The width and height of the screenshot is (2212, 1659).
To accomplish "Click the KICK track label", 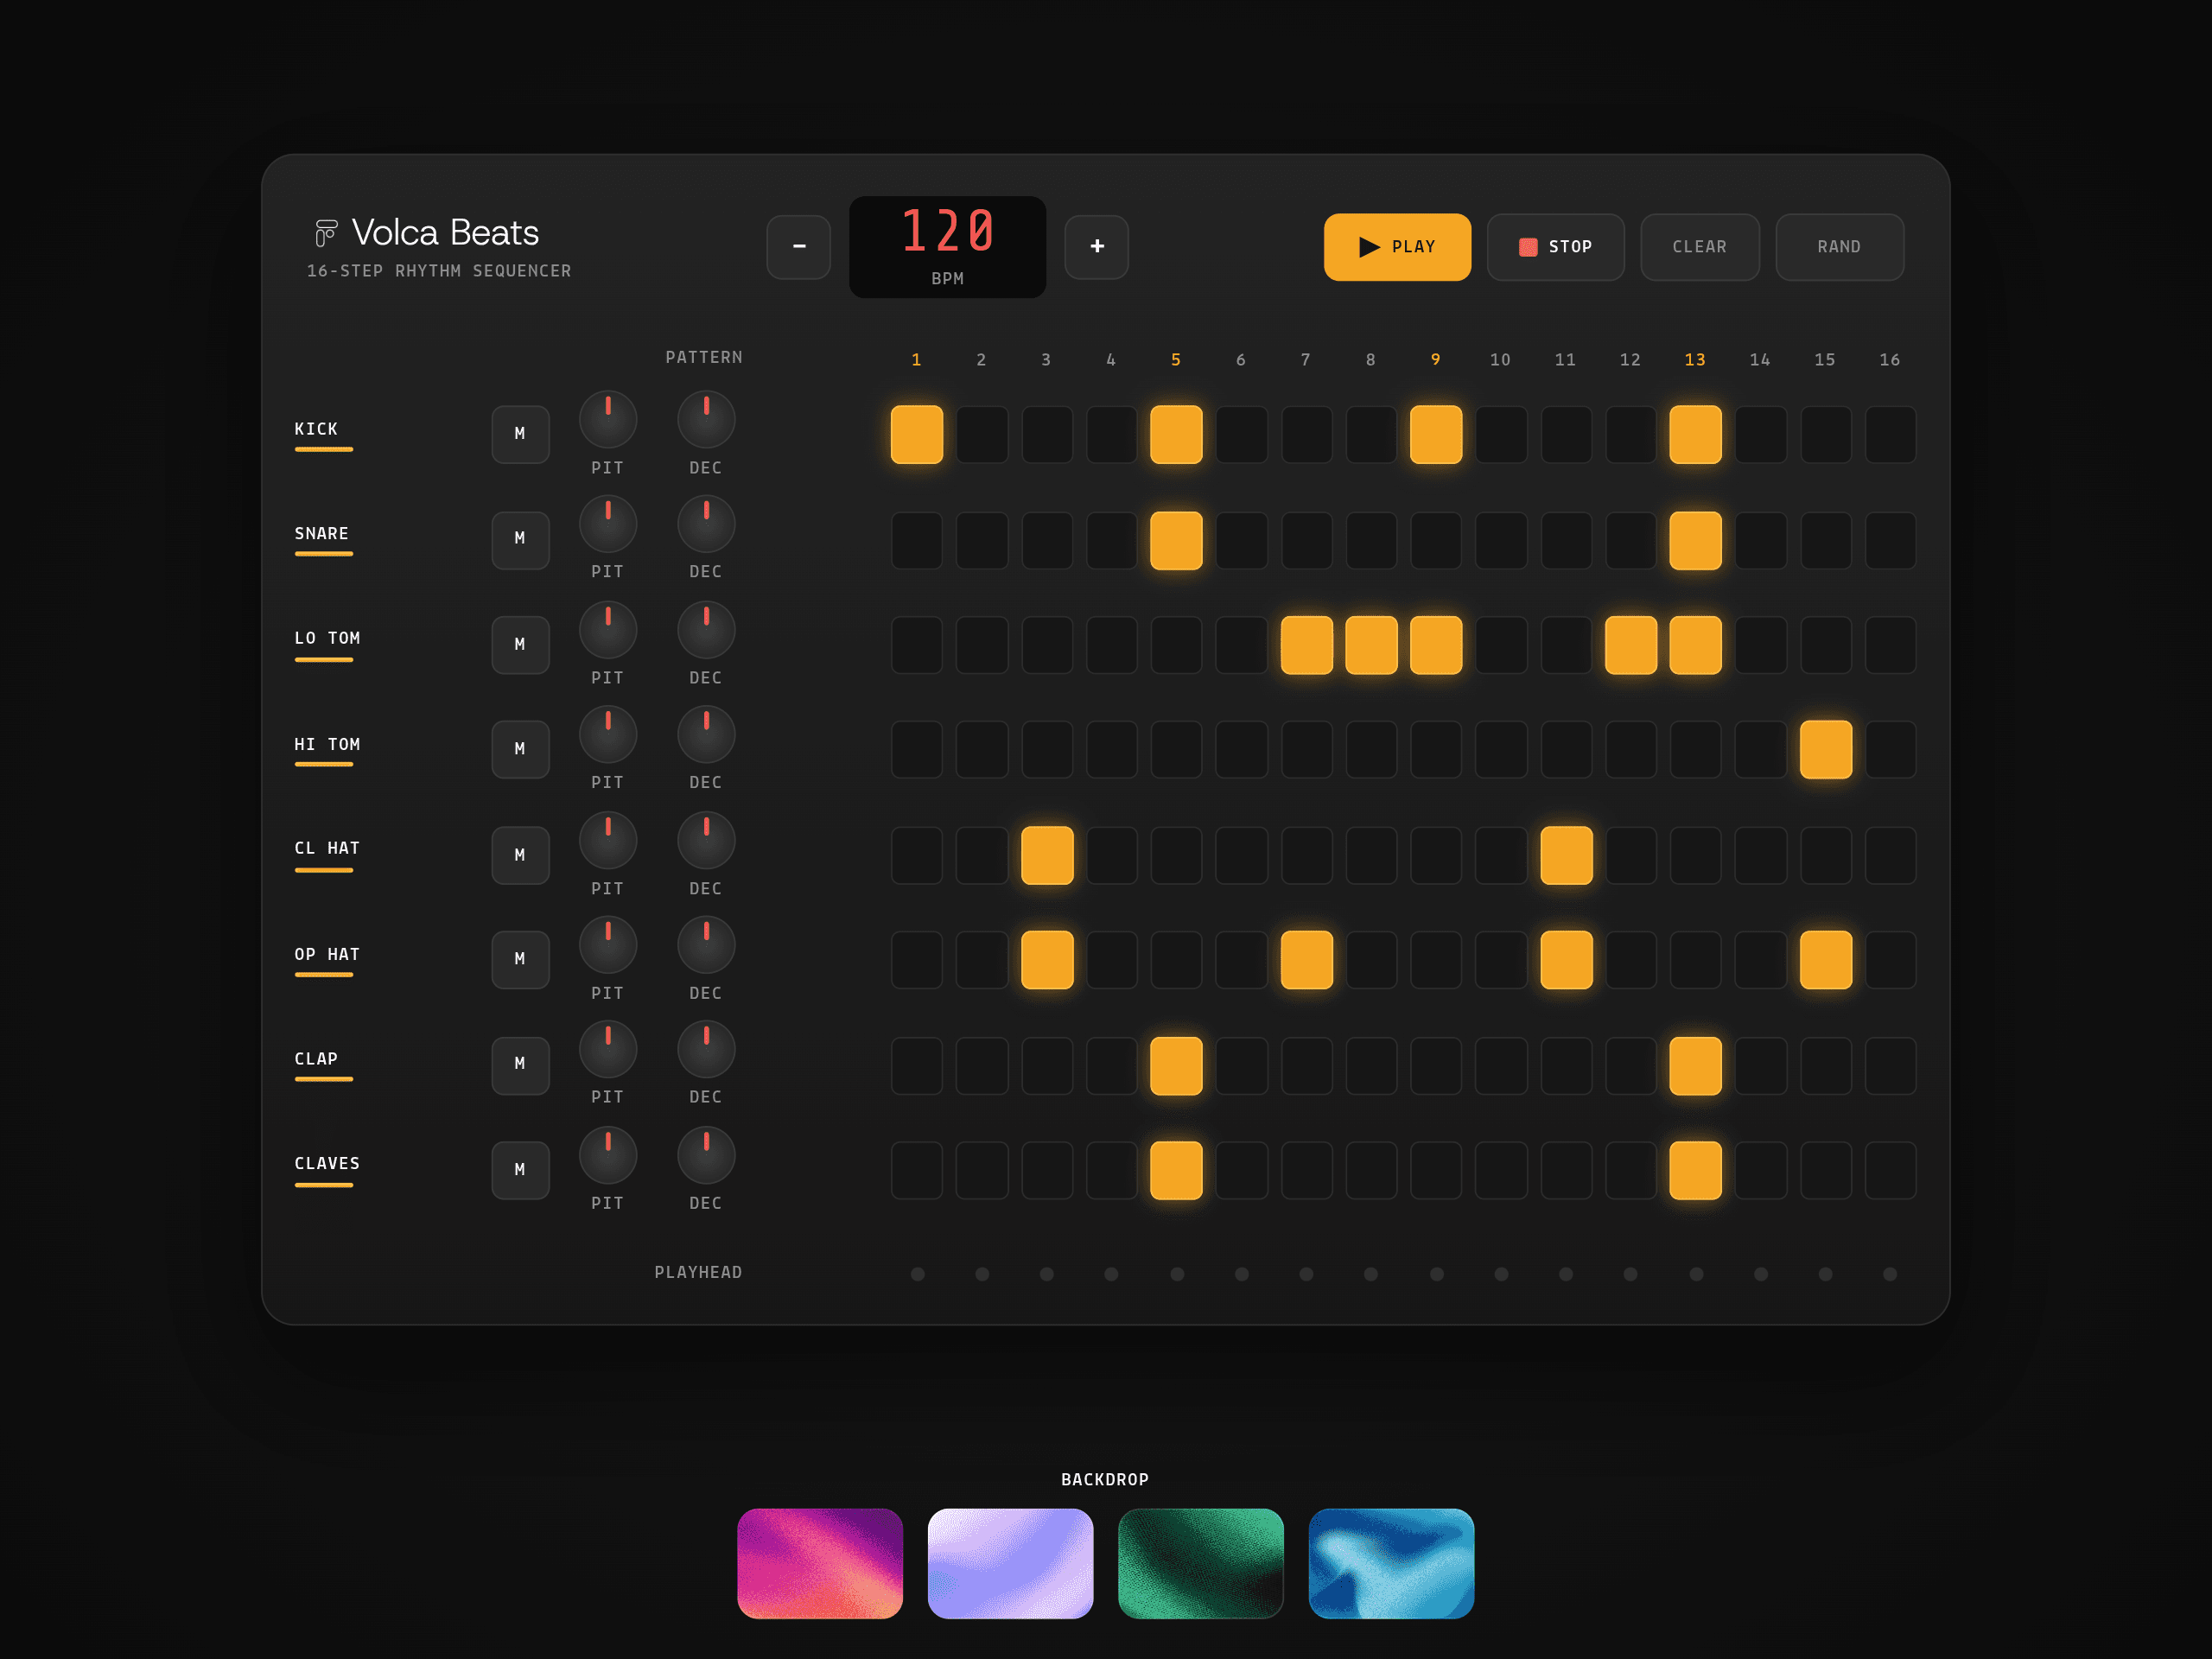I will tap(316, 429).
